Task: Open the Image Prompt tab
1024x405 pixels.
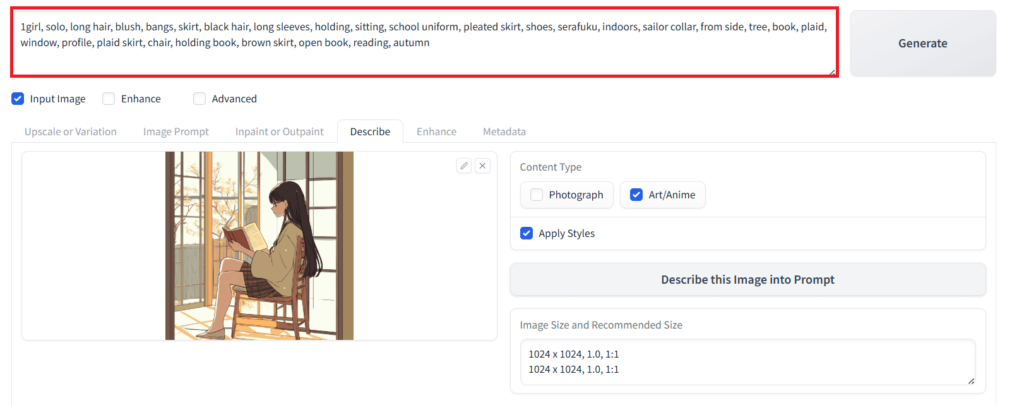Action: [x=176, y=131]
